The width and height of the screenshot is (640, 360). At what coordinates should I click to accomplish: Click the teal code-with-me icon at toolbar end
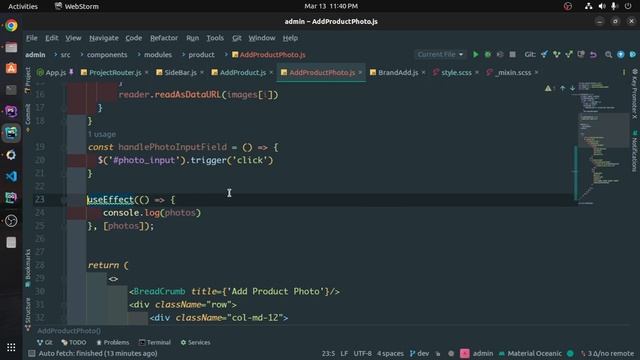pyautogui.click(x=633, y=54)
